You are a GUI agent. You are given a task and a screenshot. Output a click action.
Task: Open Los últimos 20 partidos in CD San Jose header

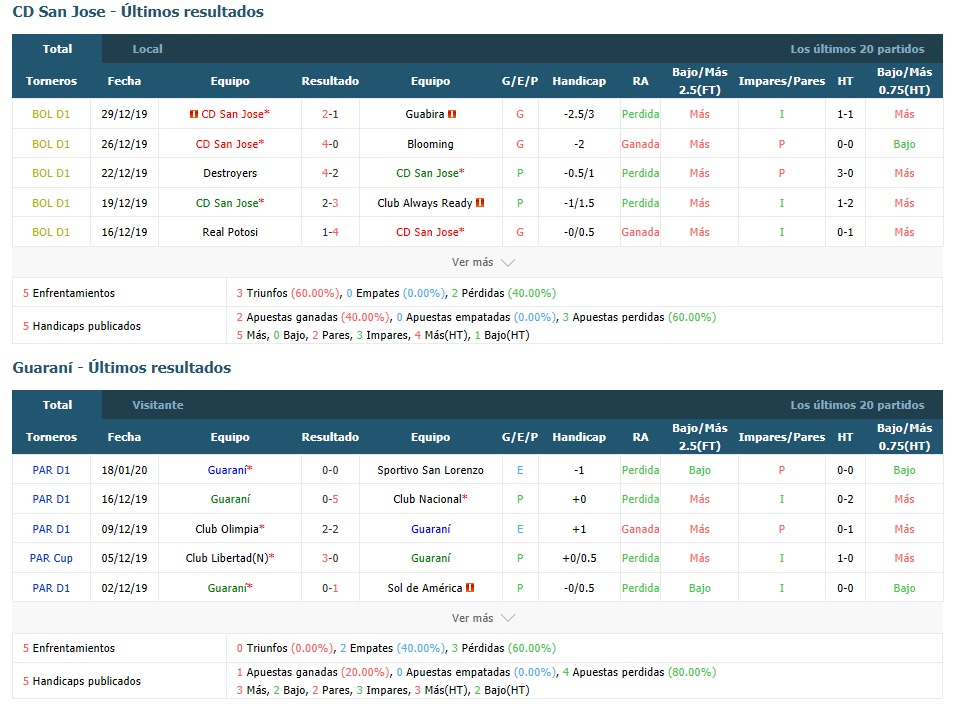857,49
